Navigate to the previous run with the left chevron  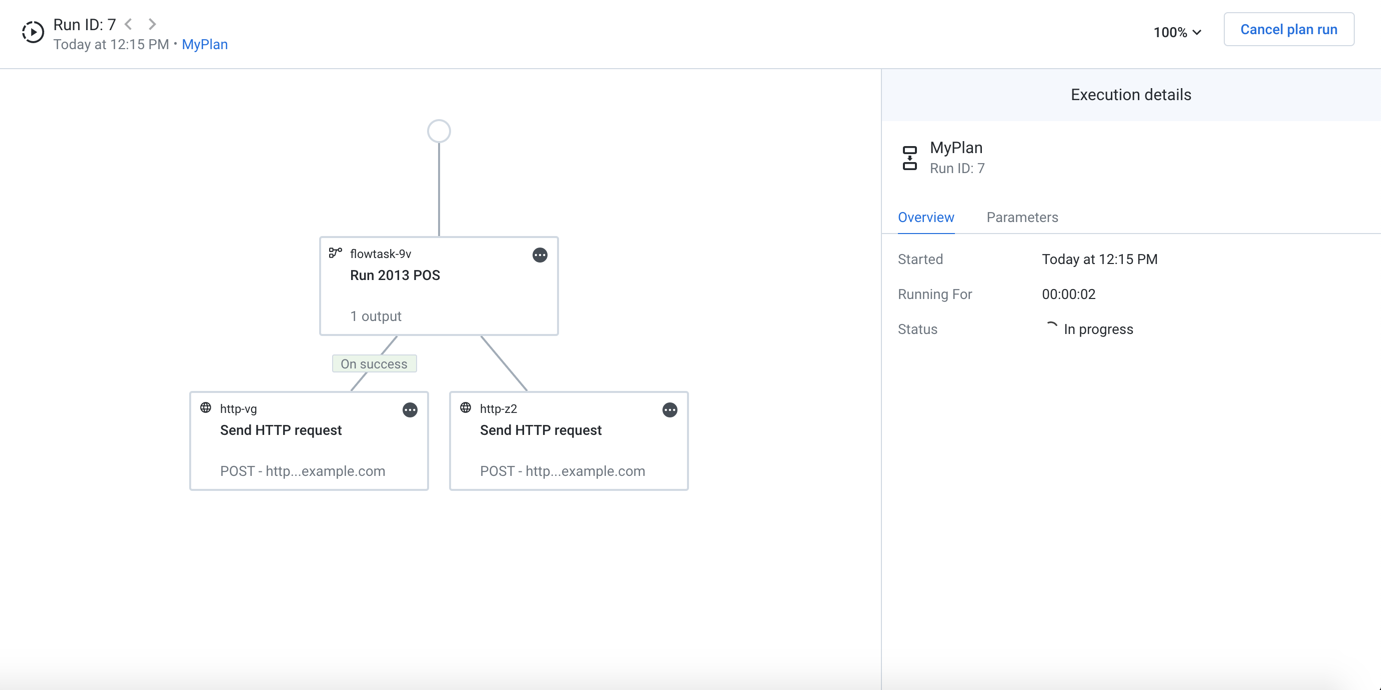pyautogui.click(x=127, y=23)
